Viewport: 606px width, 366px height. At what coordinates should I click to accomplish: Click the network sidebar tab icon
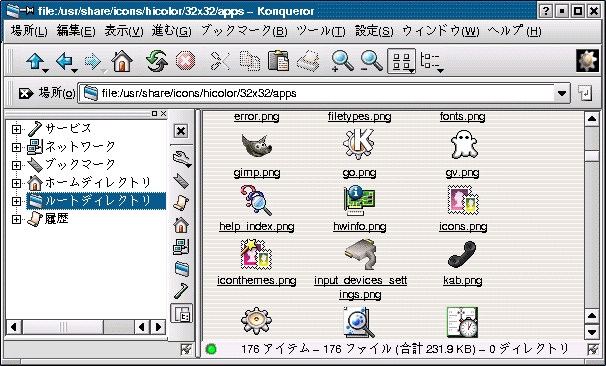[181, 247]
